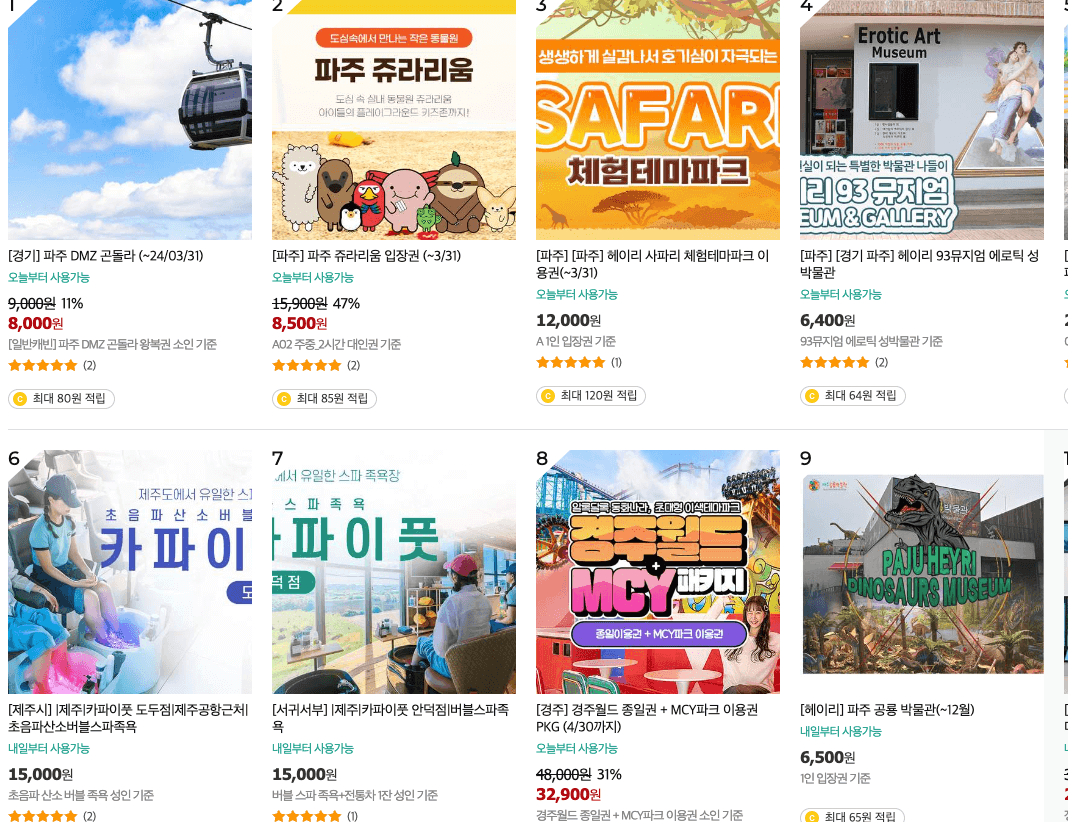Image resolution: width=1068 pixels, height=822 pixels.
Task: Click the 최대 120원 적립 coin badge
Action: point(591,396)
